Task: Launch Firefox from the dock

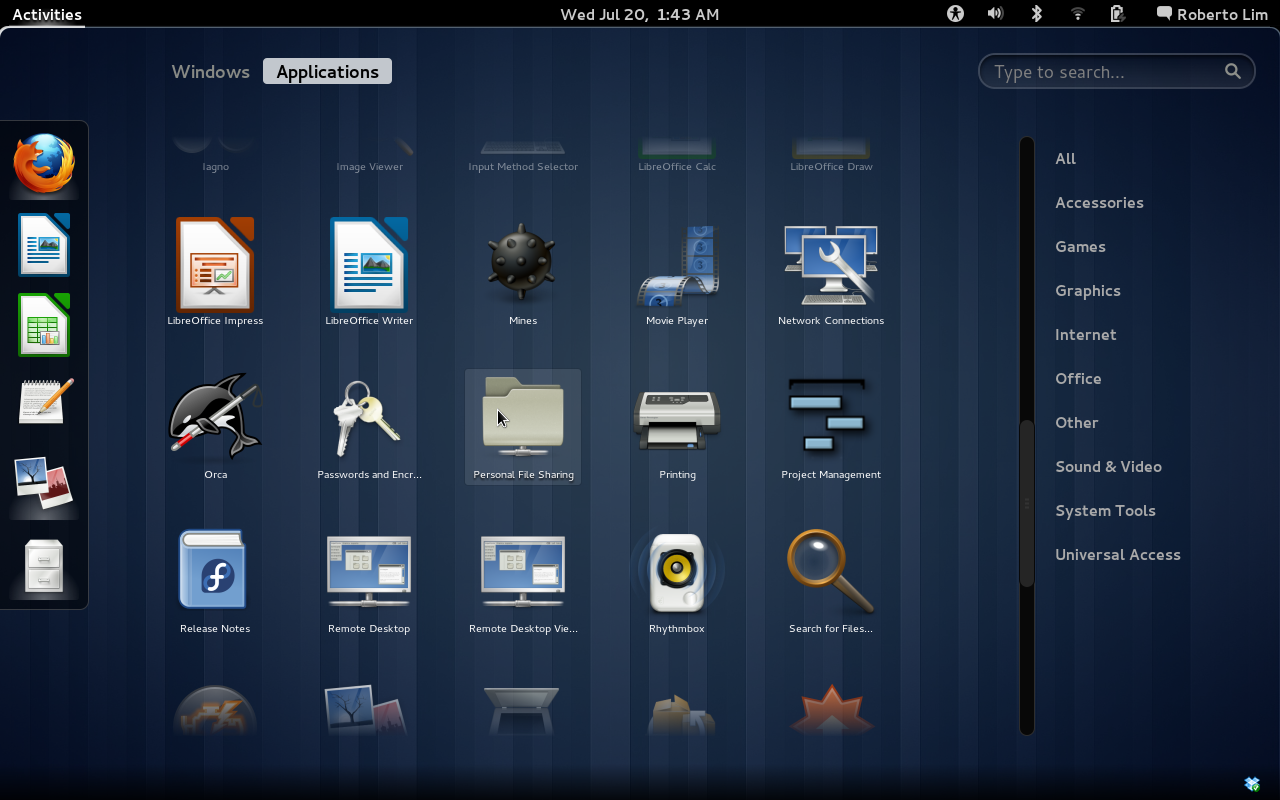Action: tap(44, 162)
